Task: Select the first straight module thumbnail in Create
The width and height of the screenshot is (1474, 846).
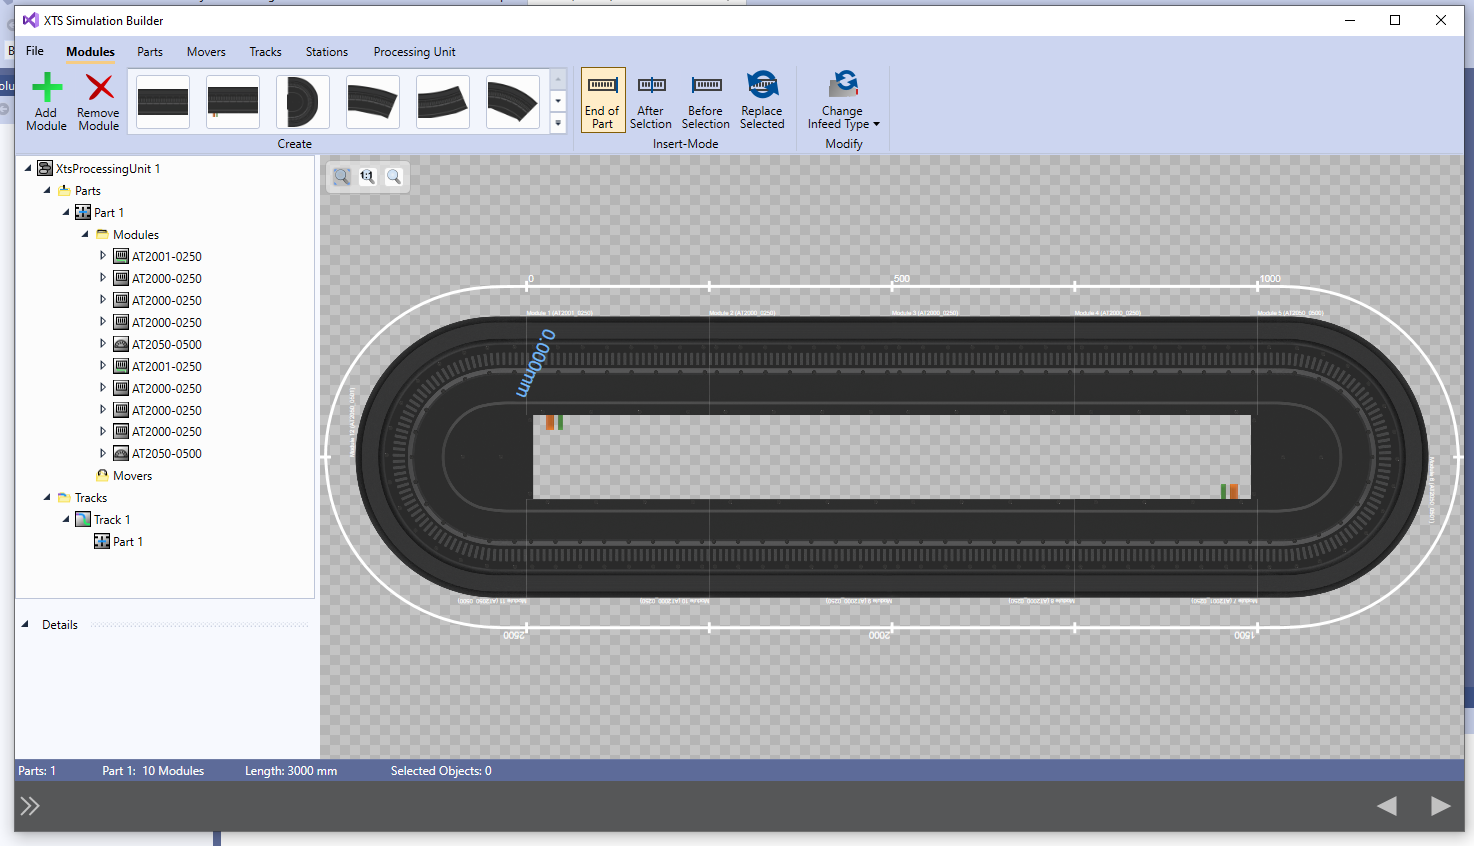Action: [x=163, y=101]
